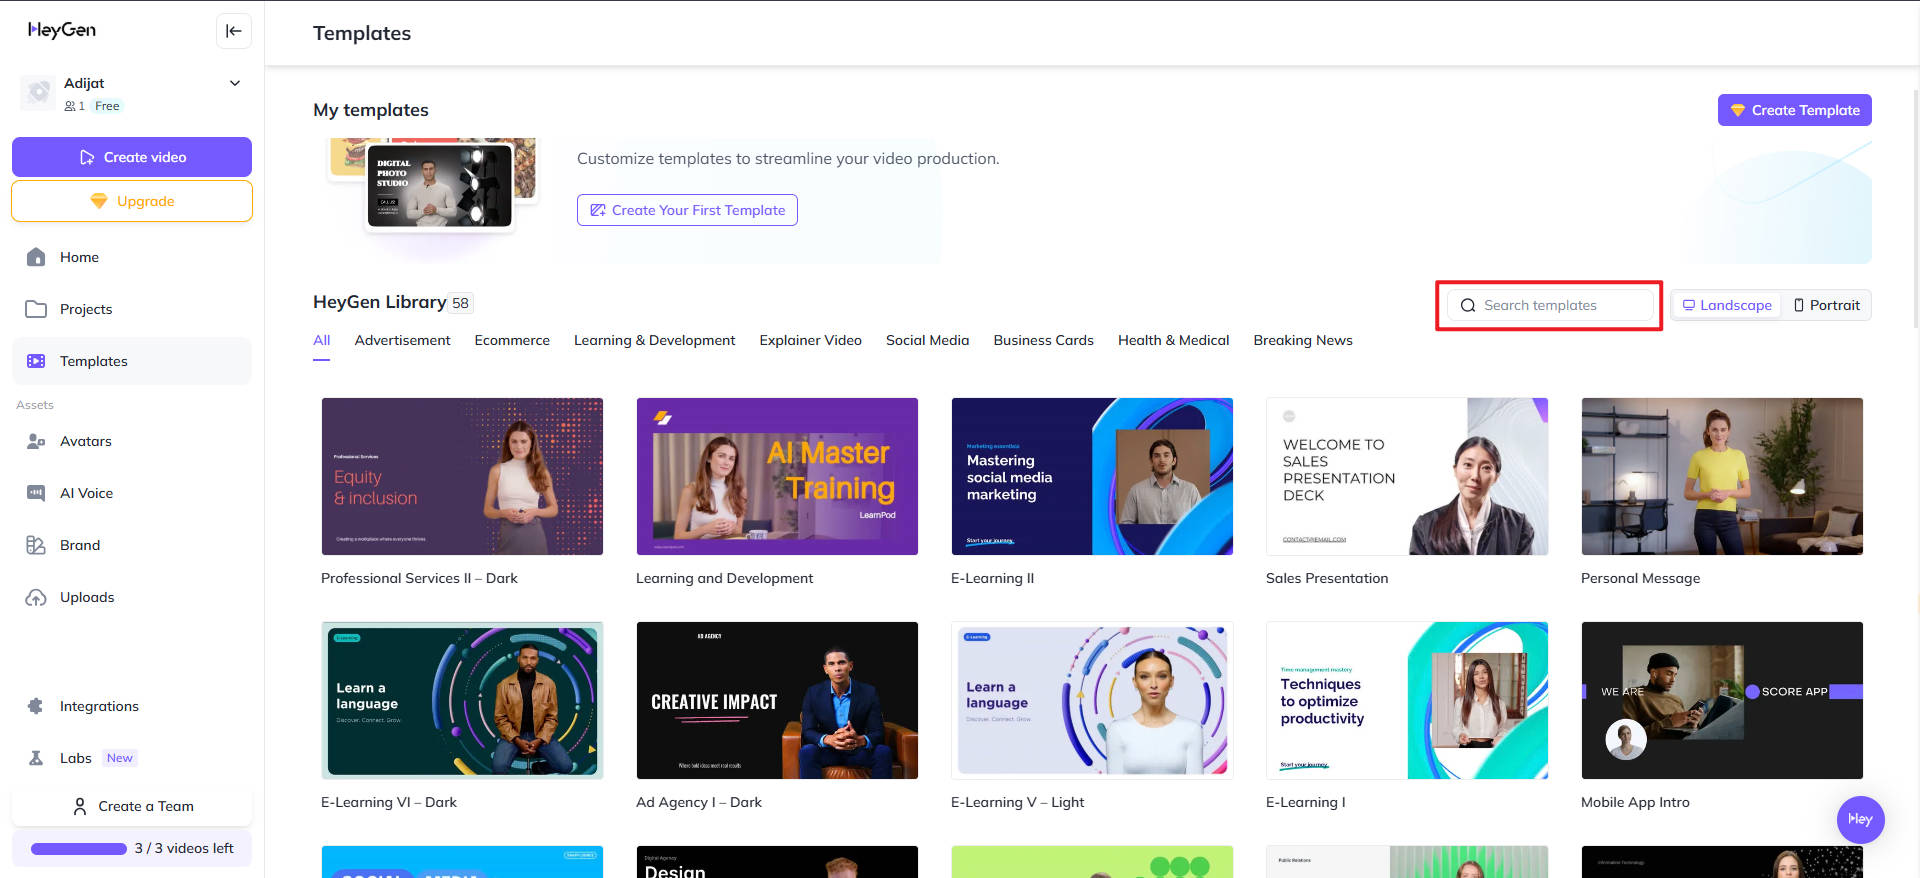Viewport: 1920px width, 878px height.
Task: Click the Upgrade button
Action: 132,201
